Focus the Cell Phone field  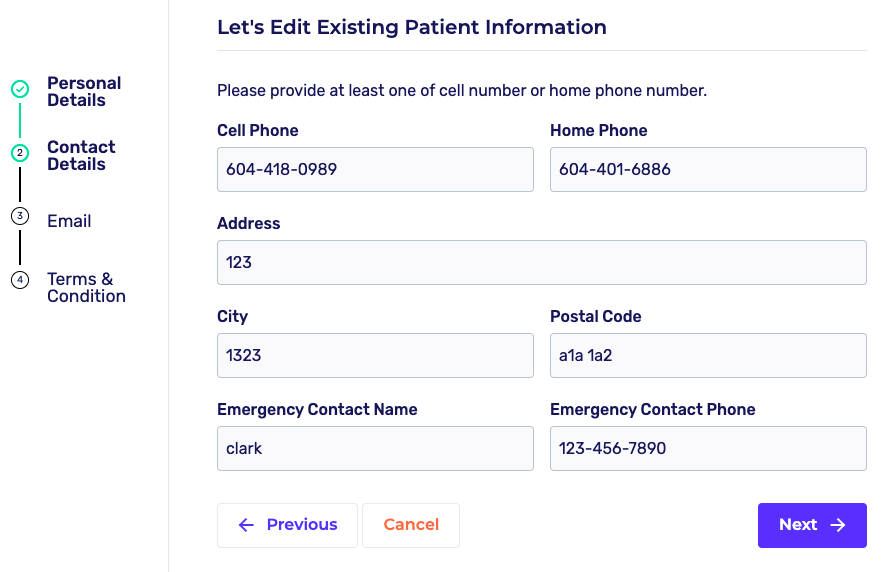[x=375, y=170]
